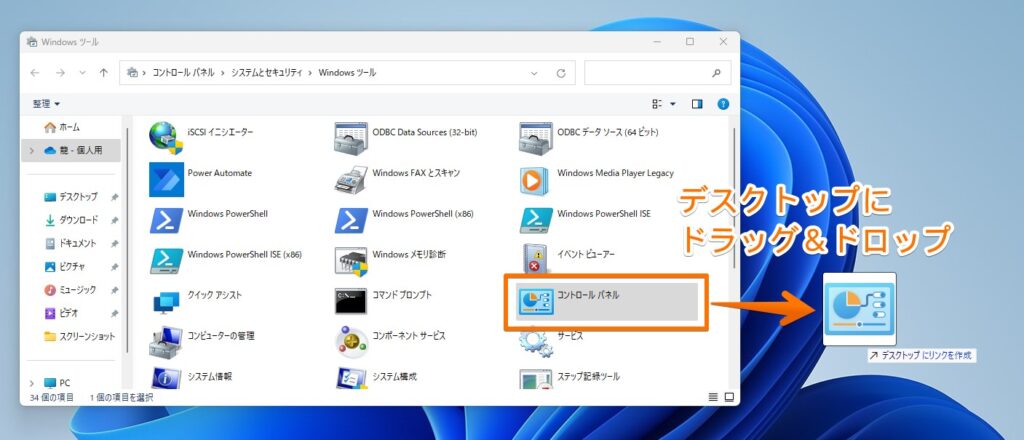Select ドキュメント in navigation pane
Viewport: 1024px width, 440px height.
coord(71,243)
